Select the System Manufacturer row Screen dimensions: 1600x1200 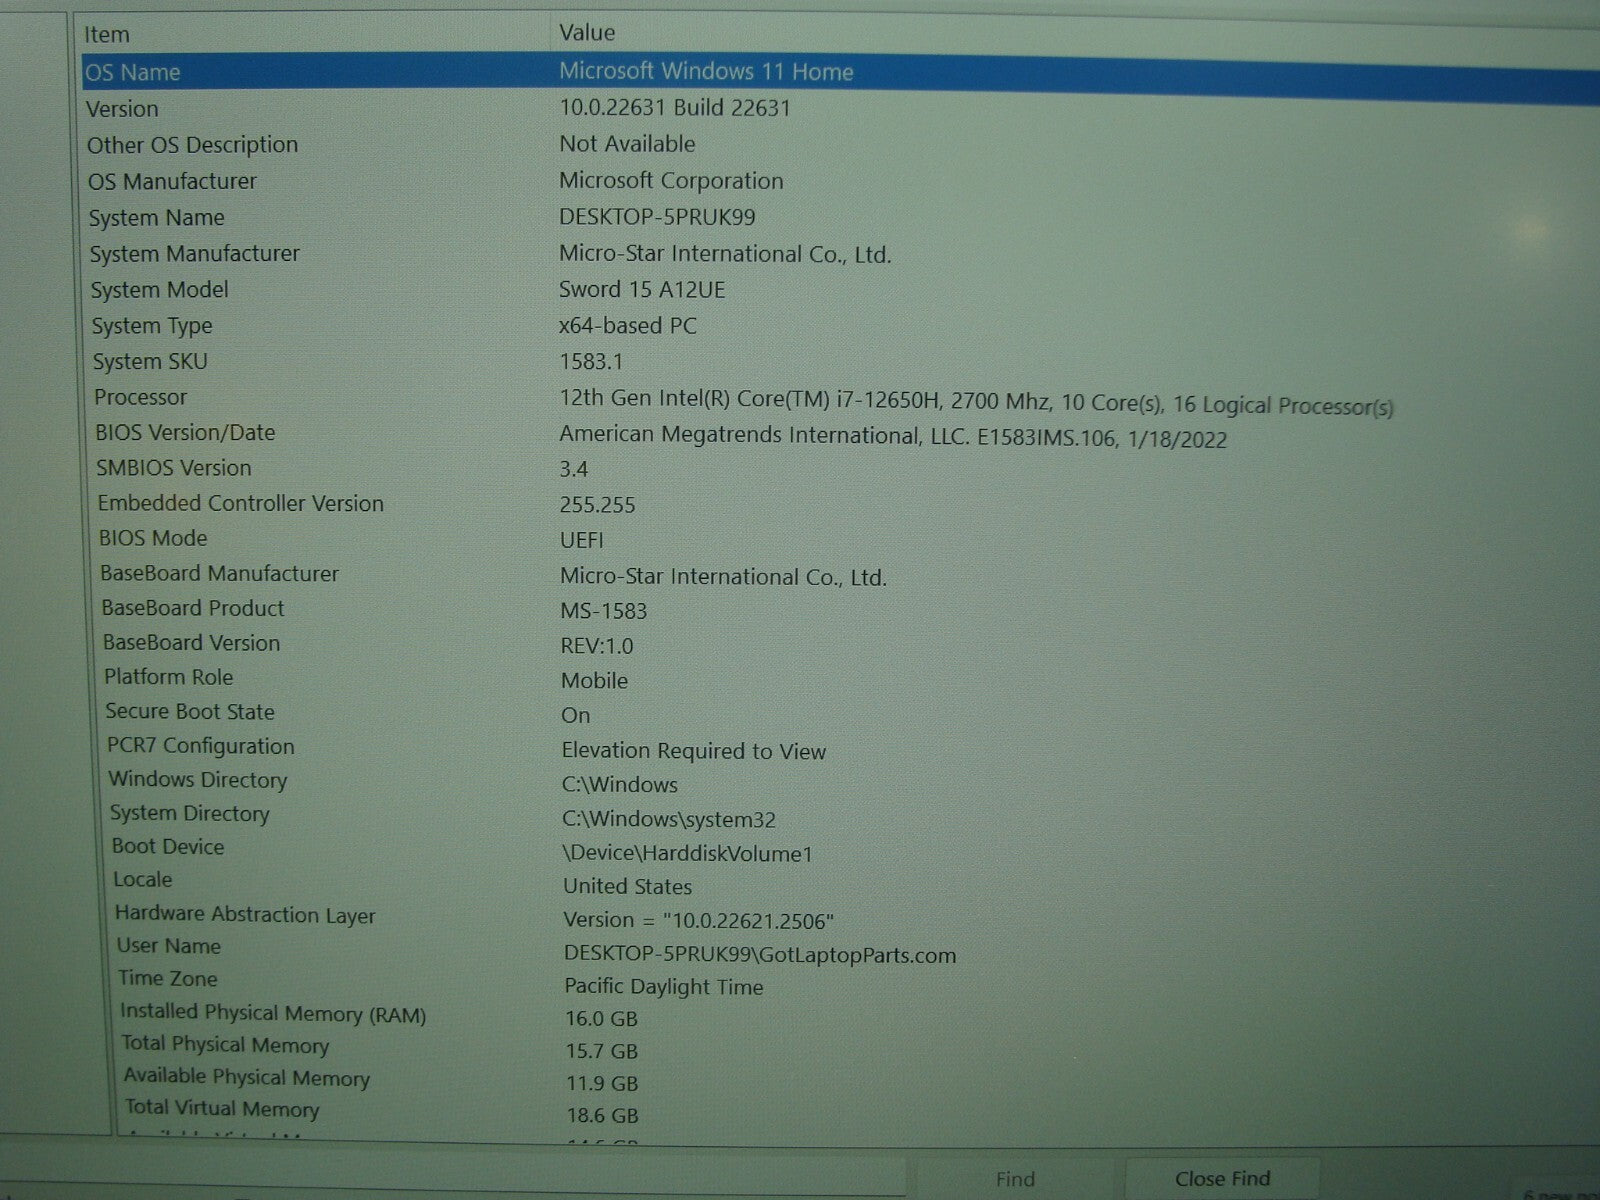coord(194,254)
